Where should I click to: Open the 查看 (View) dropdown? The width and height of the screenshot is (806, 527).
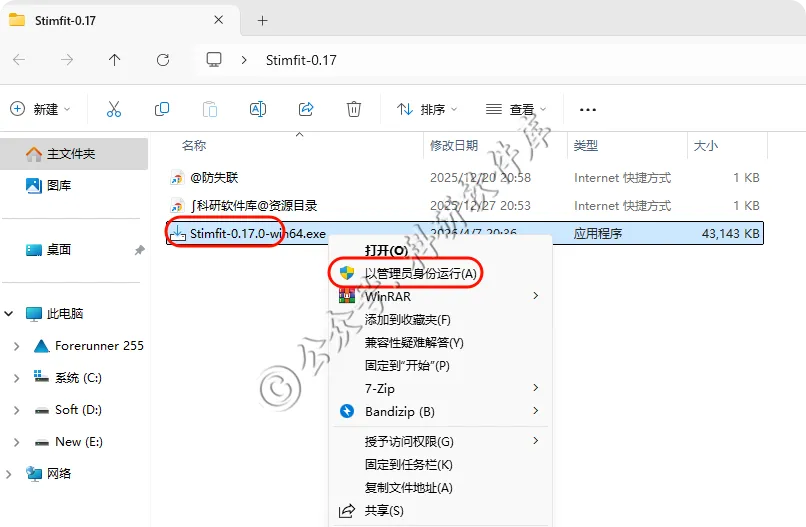[x=516, y=109]
